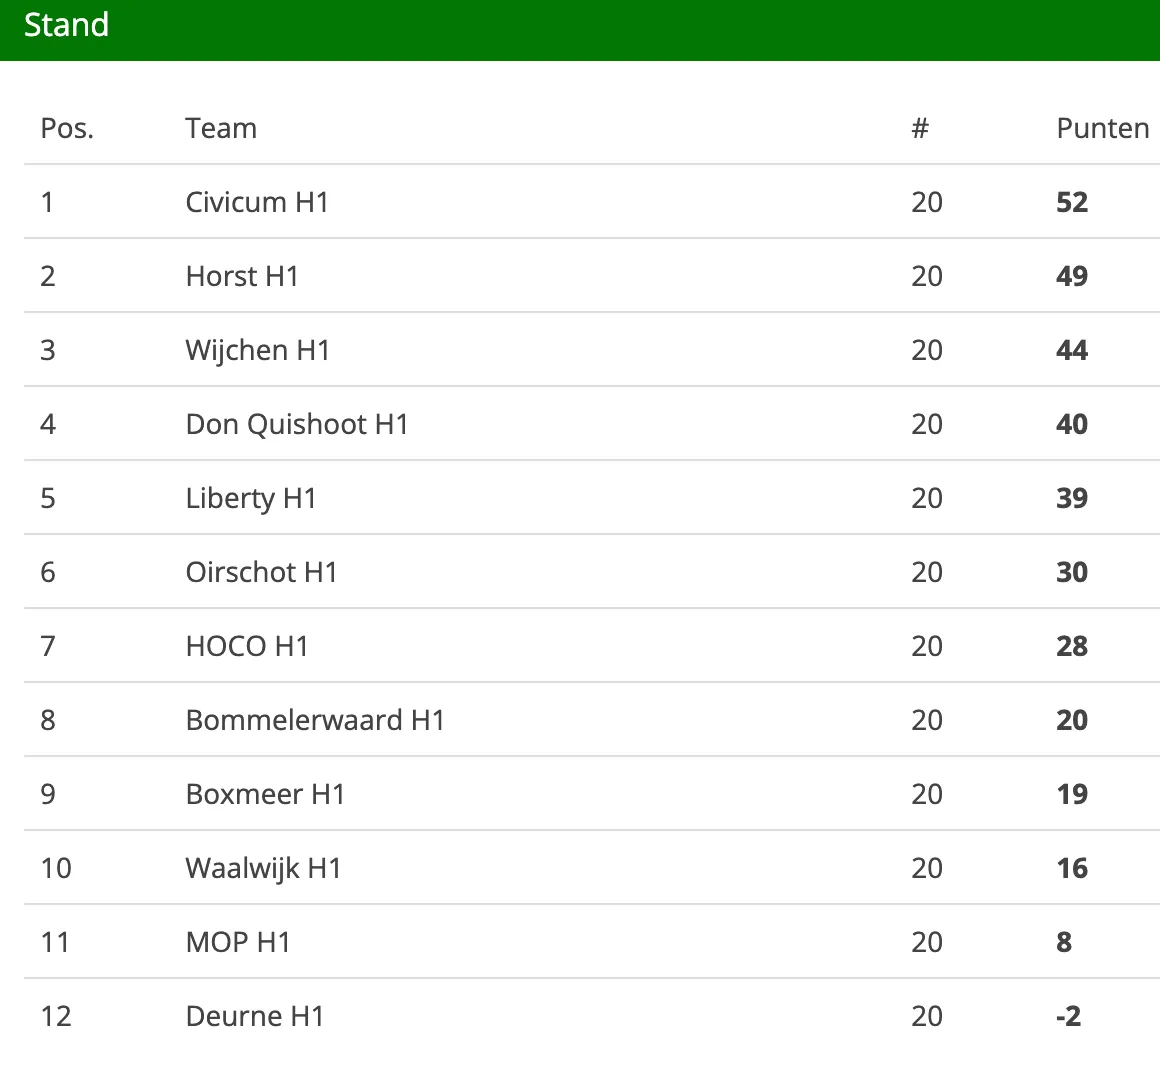Click the Waalwijk H1 team name
Image resolution: width=1160 pixels, height=1066 pixels.
pos(263,868)
